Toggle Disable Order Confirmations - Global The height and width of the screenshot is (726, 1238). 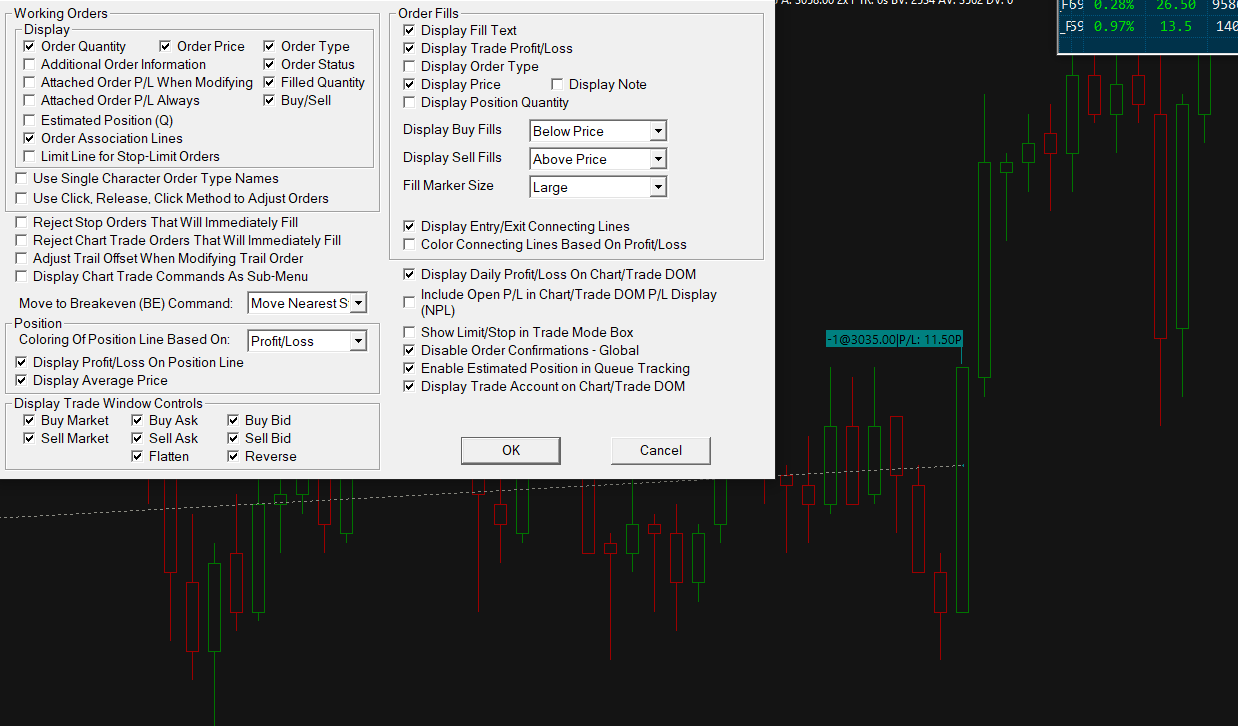409,351
